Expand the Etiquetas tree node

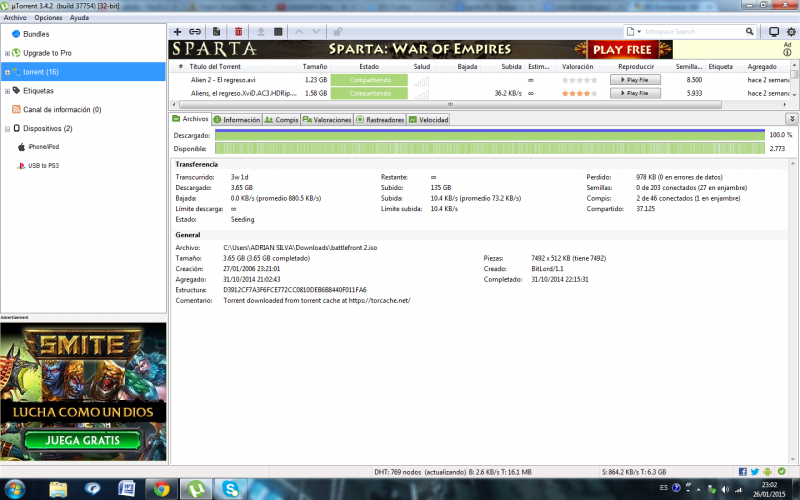click(7, 91)
